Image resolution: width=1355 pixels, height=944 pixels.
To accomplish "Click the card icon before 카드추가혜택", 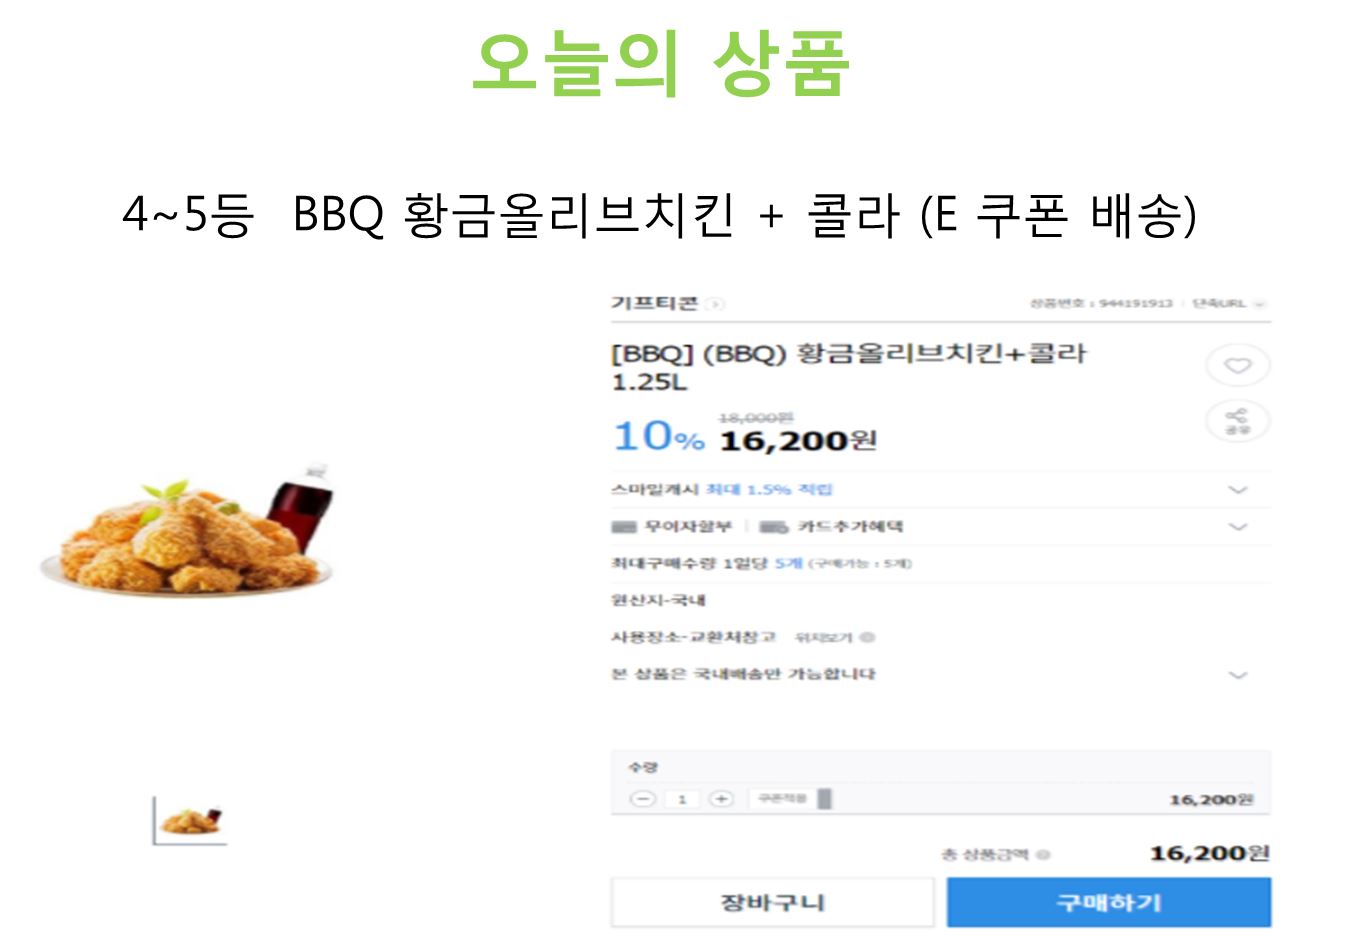I will pyautogui.click(x=774, y=527).
